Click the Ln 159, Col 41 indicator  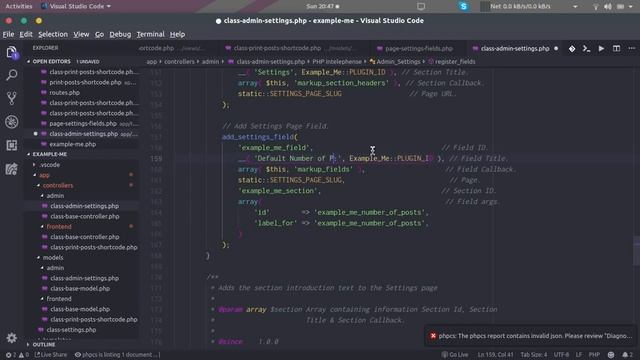click(x=496, y=355)
